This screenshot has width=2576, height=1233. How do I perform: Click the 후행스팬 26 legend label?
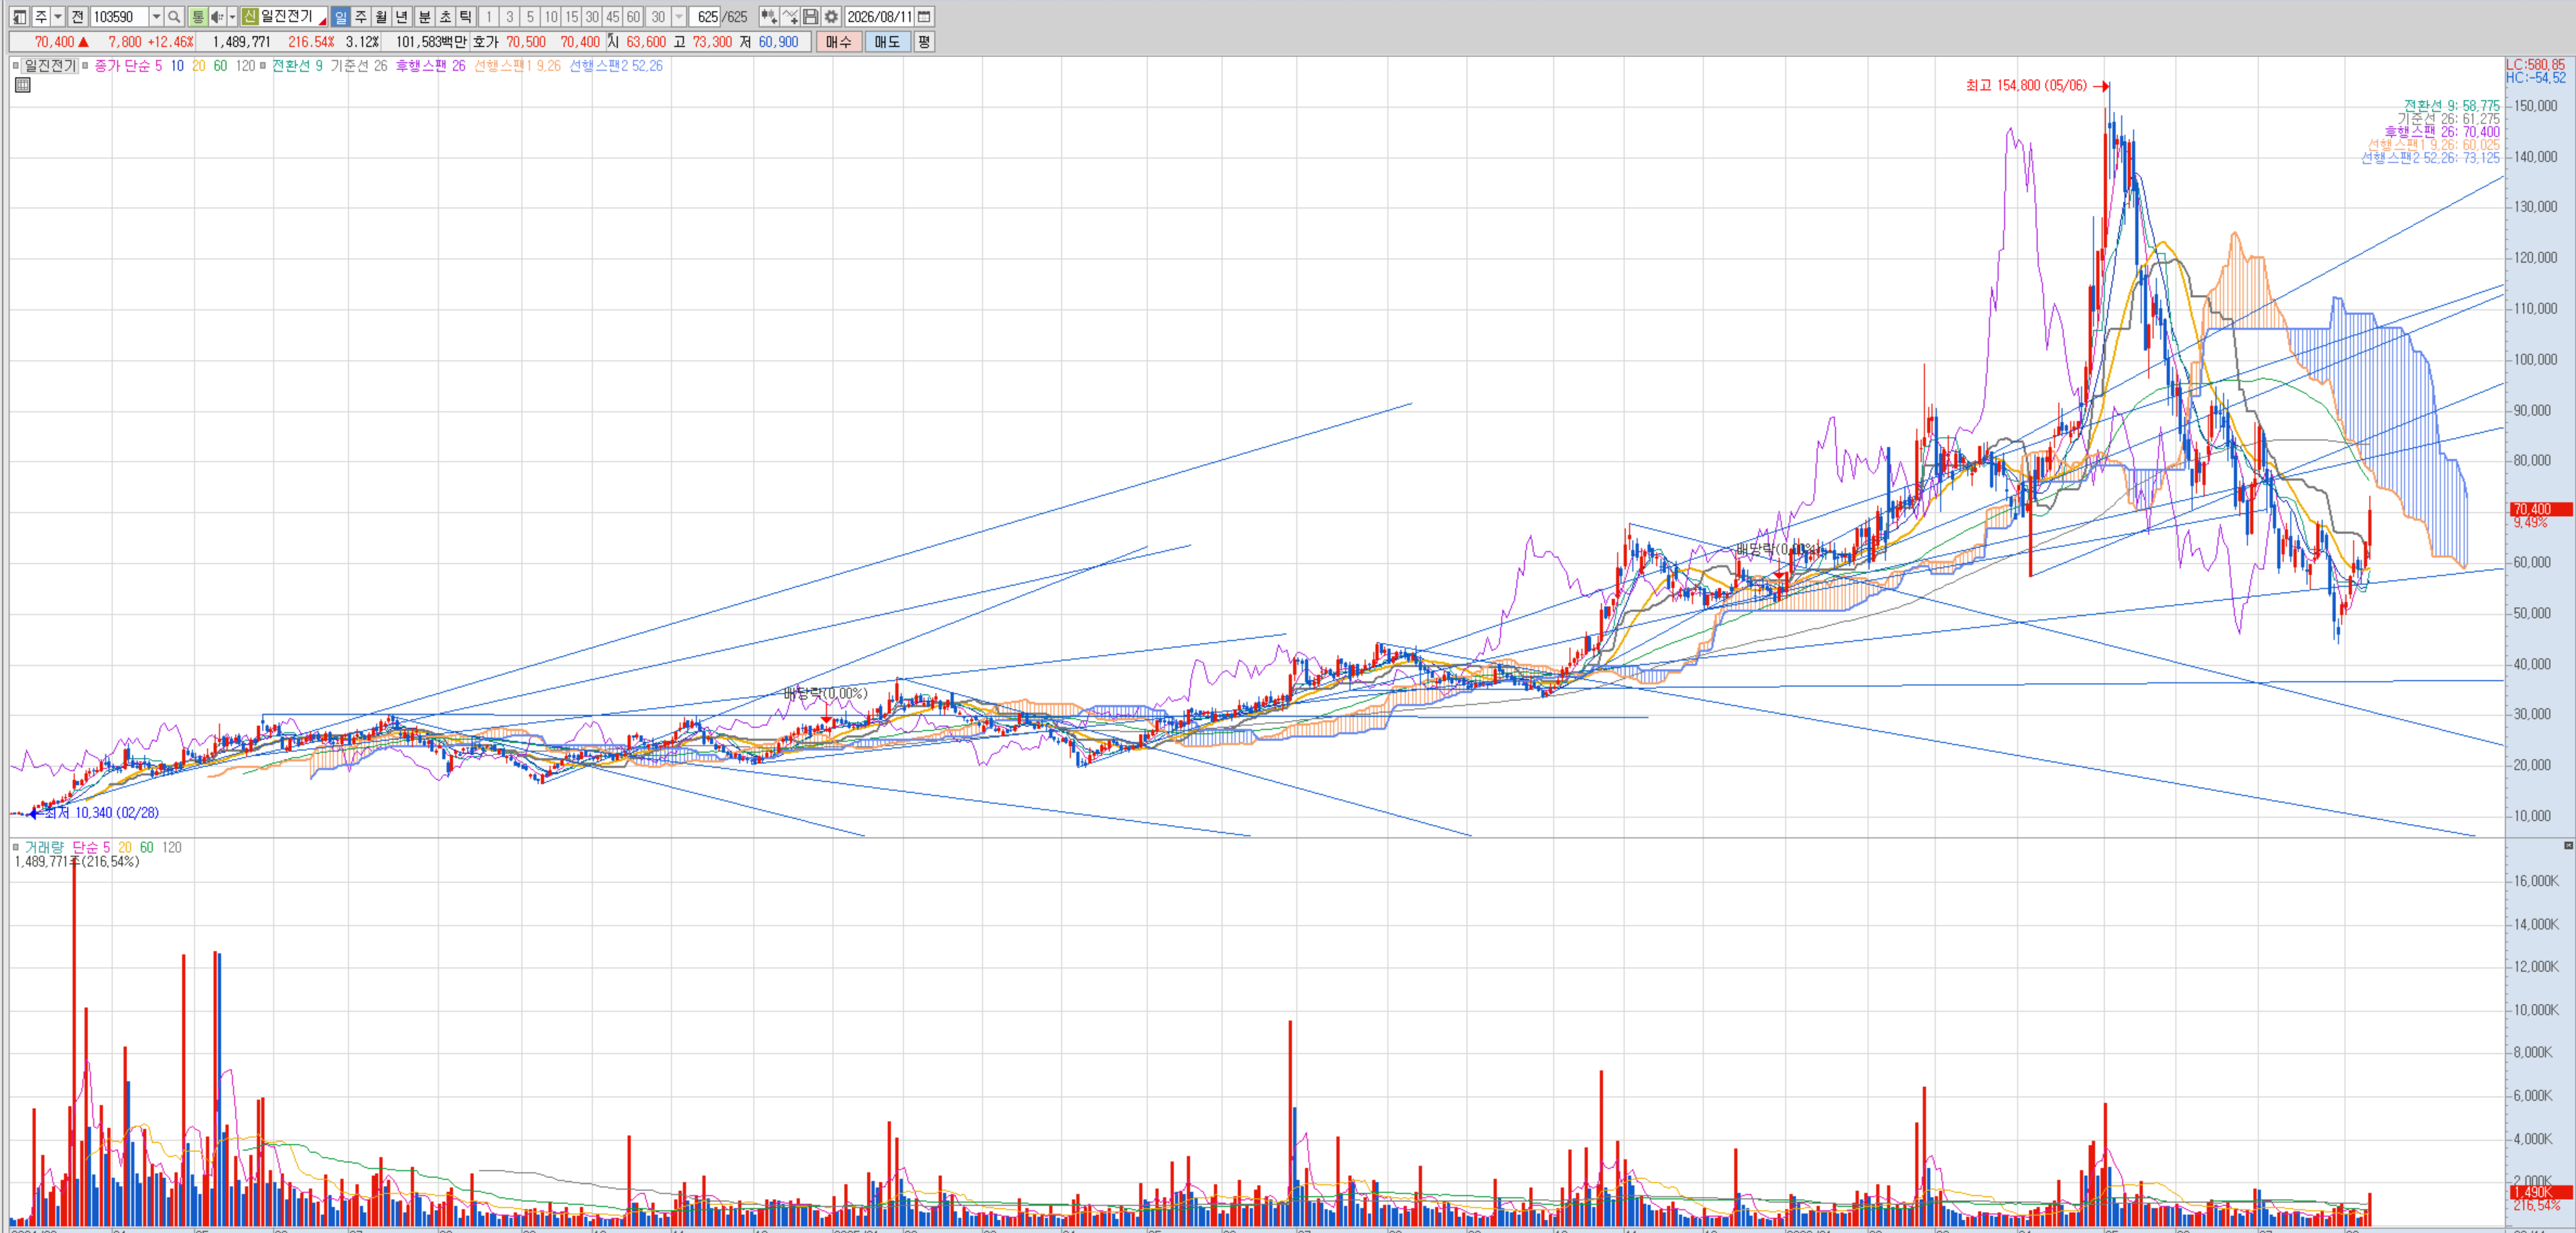[431, 66]
